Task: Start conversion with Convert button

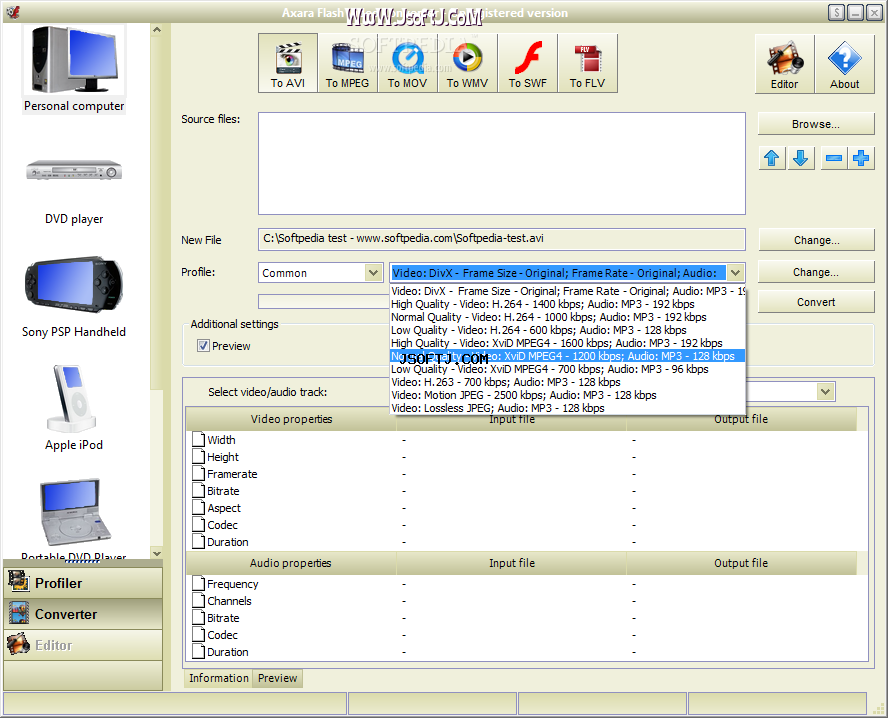Action: [x=816, y=302]
